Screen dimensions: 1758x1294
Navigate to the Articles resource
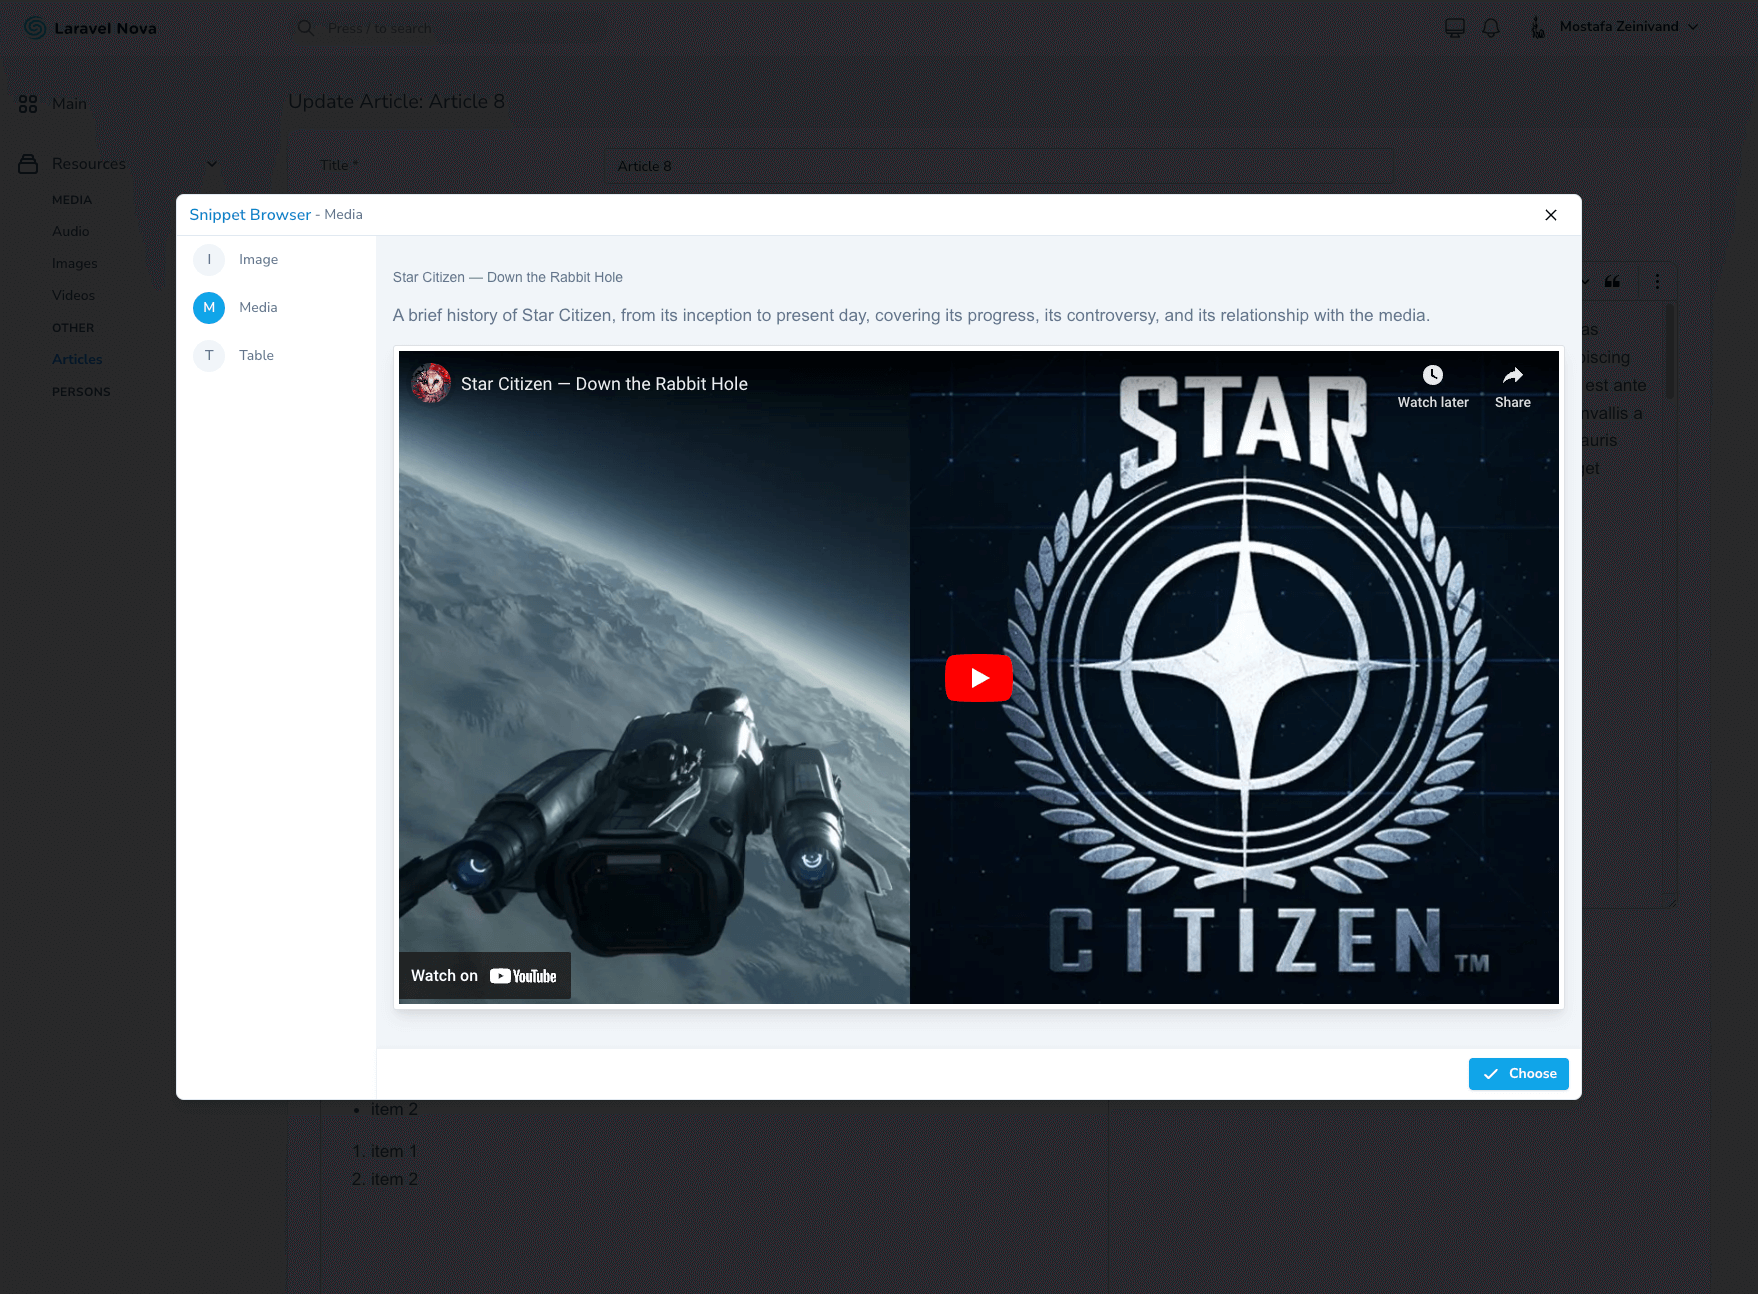coord(77,359)
